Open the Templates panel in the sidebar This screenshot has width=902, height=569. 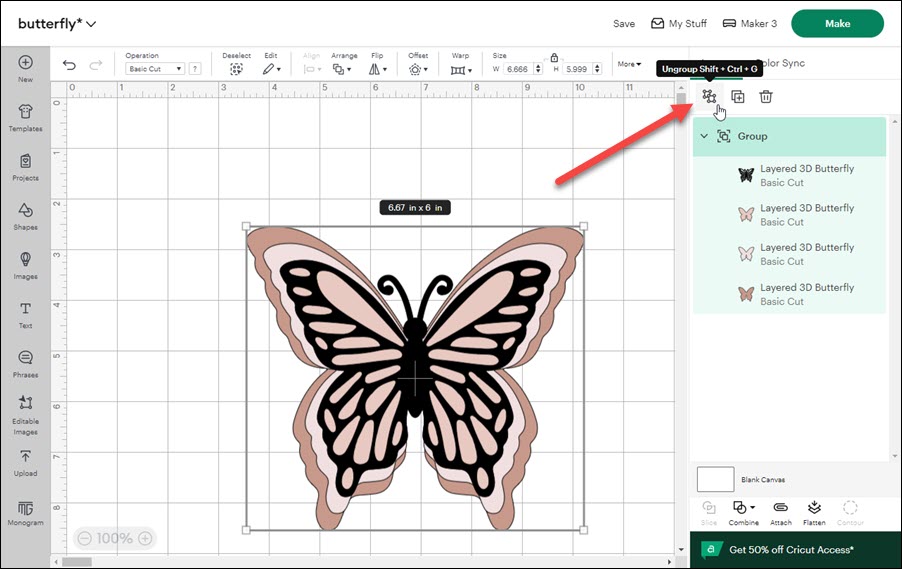25,117
